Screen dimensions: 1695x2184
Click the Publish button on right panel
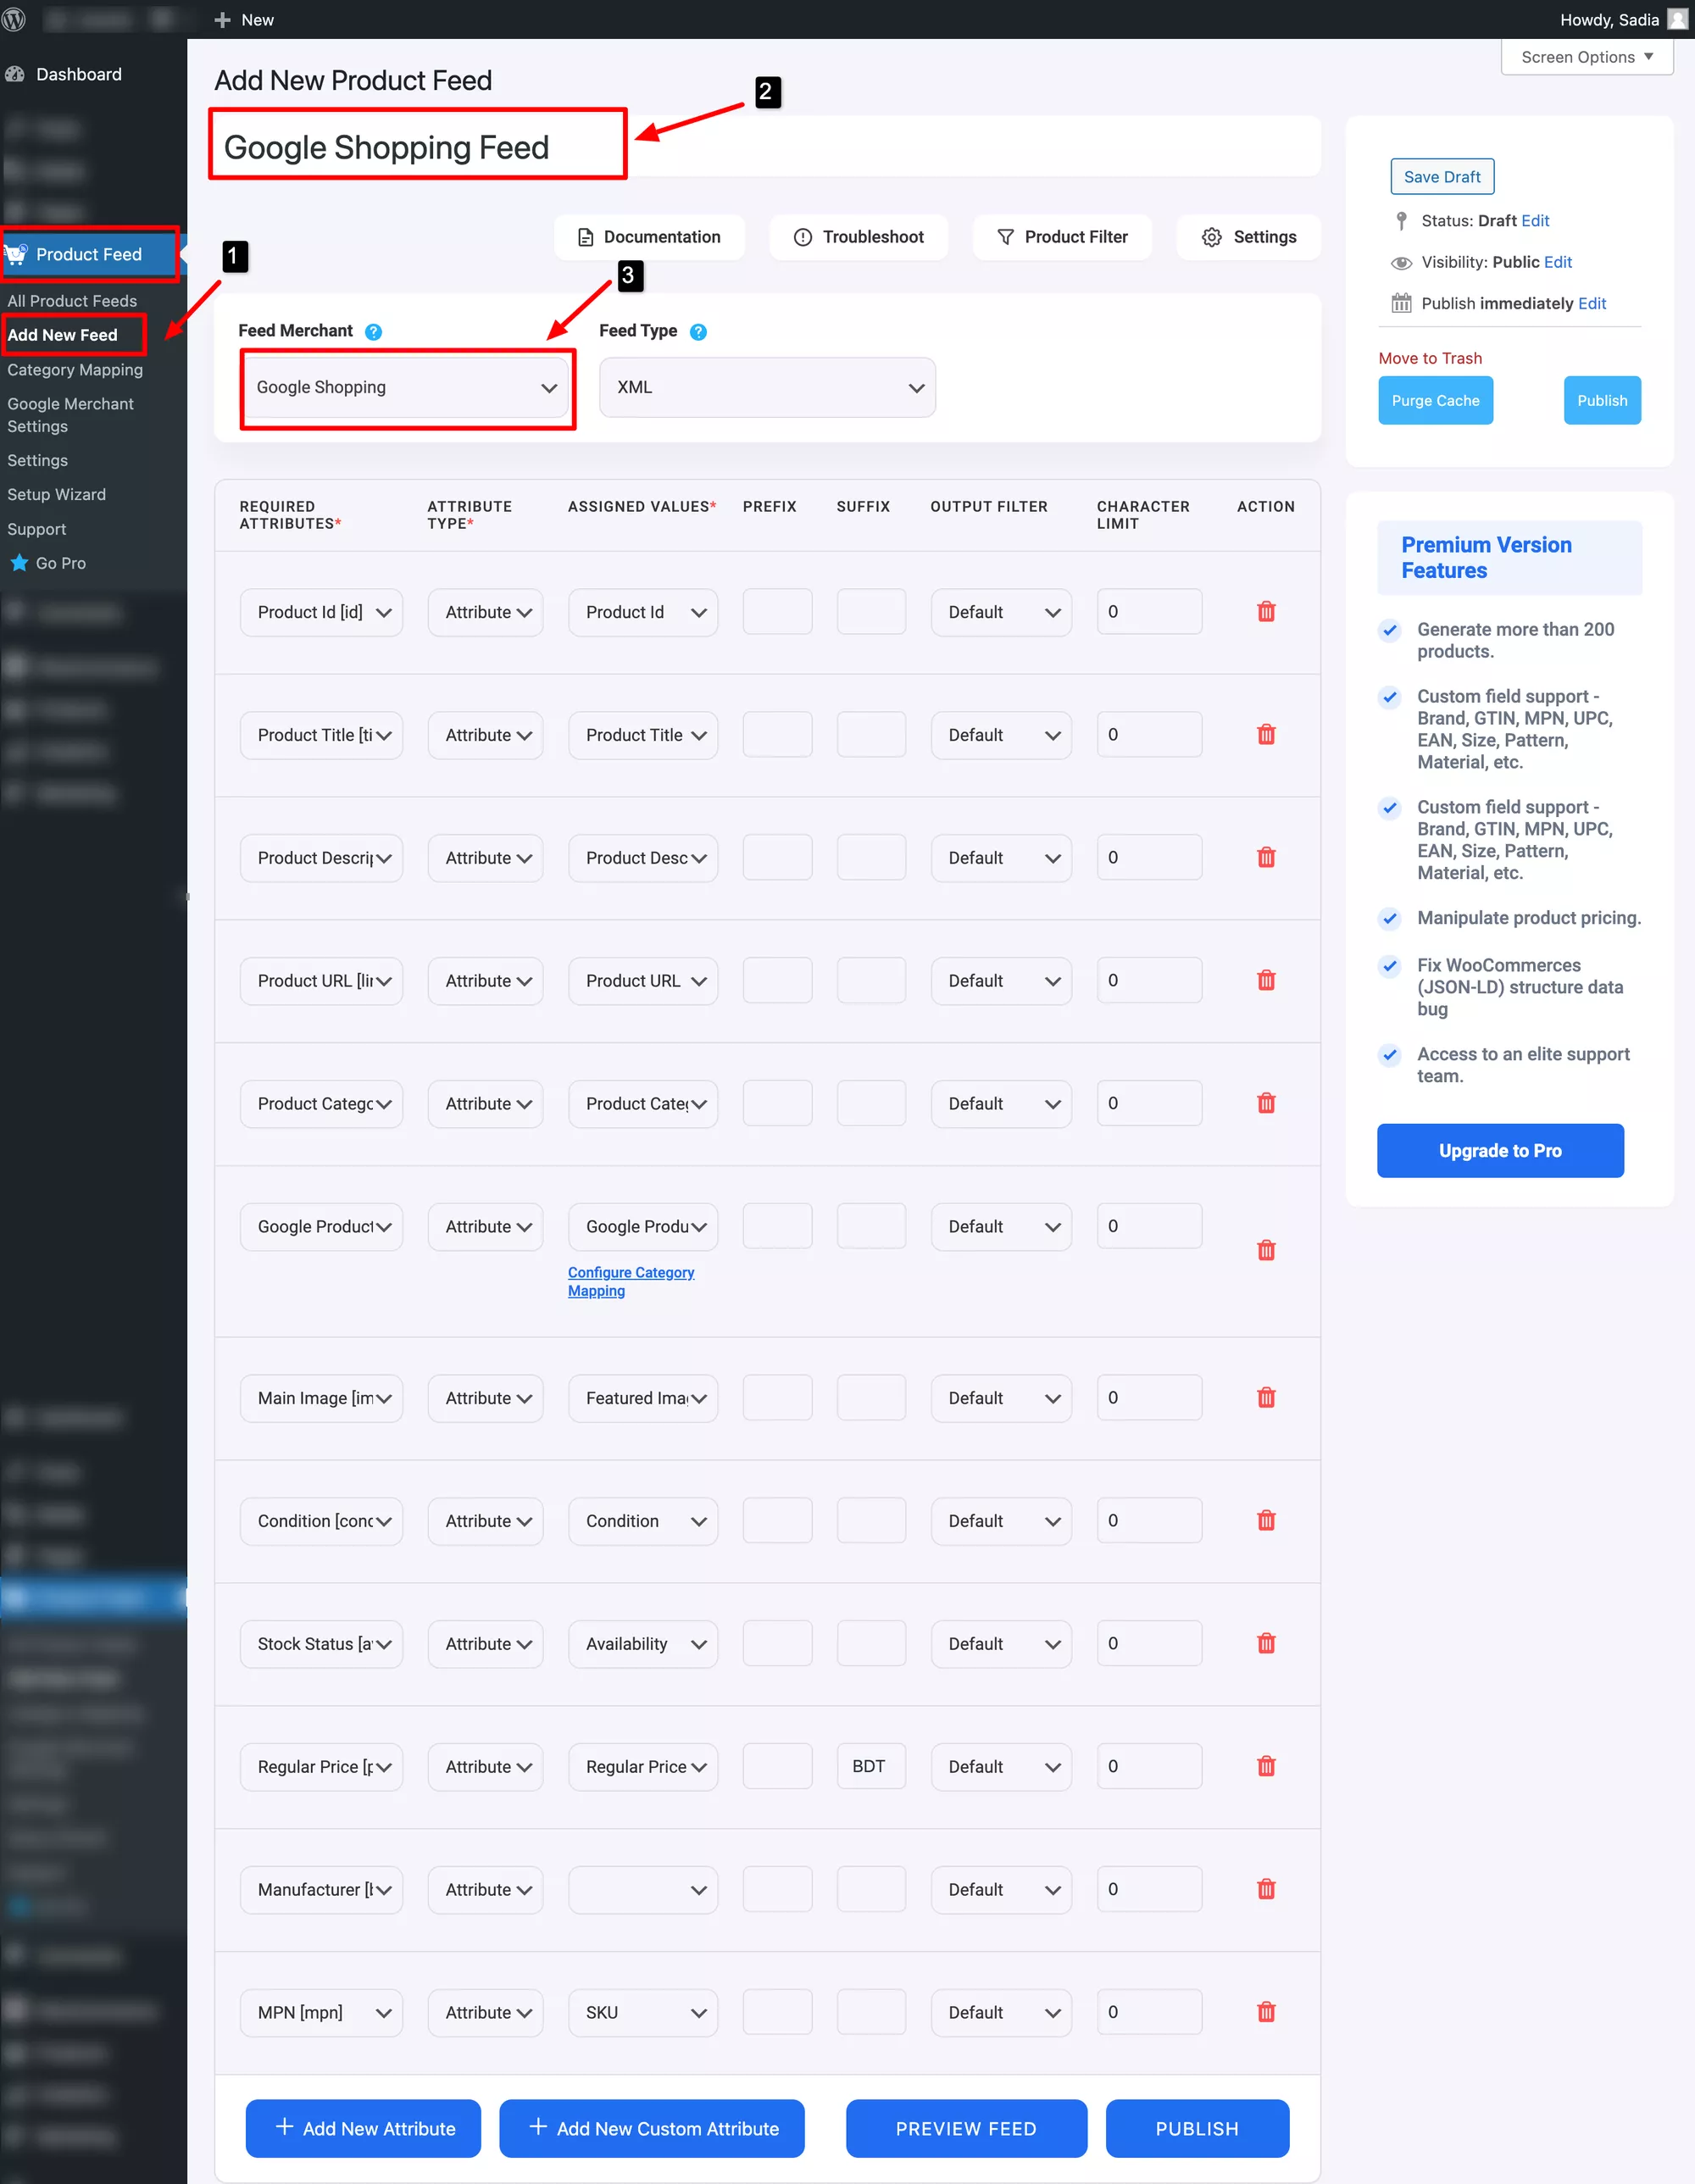coord(1599,399)
